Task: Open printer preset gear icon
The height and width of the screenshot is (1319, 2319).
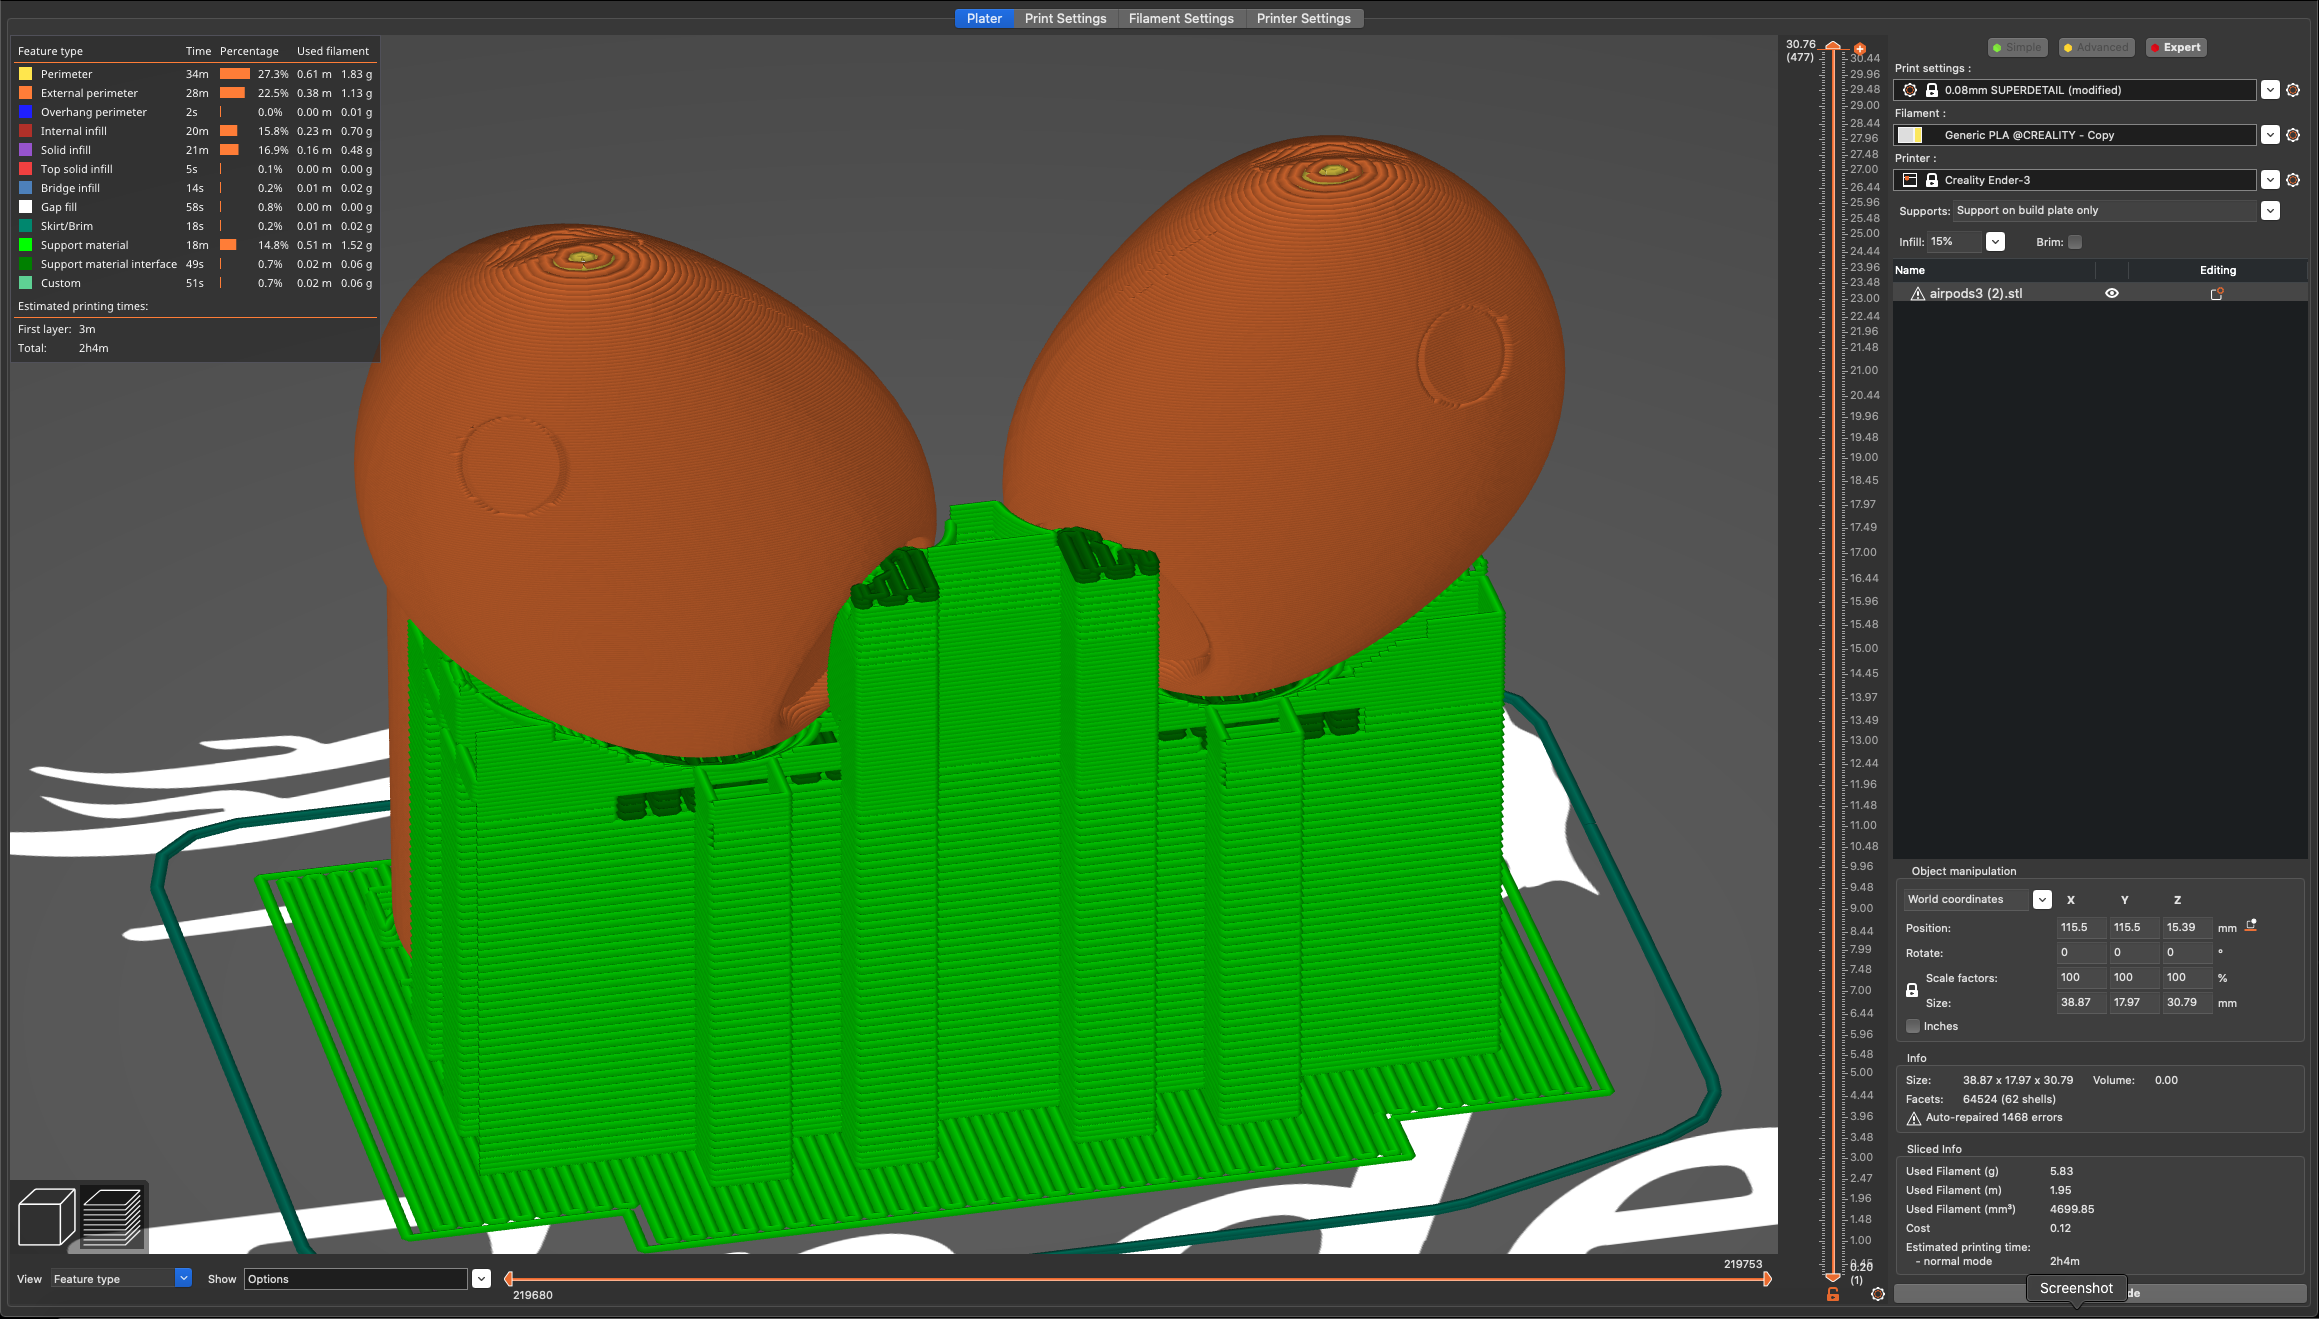Action: click(2294, 180)
